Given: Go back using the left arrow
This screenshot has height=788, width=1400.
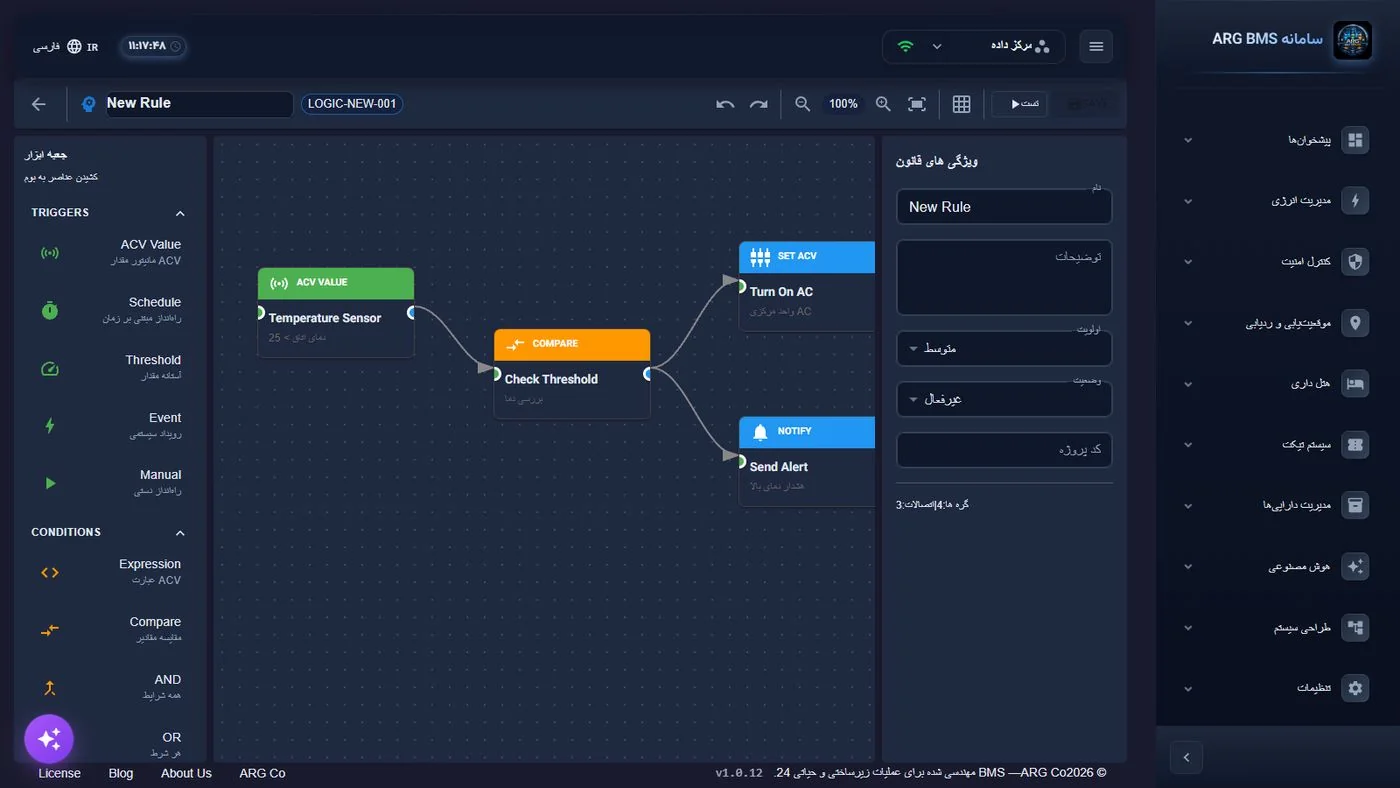Looking at the screenshot, I should tap(39, 104).
